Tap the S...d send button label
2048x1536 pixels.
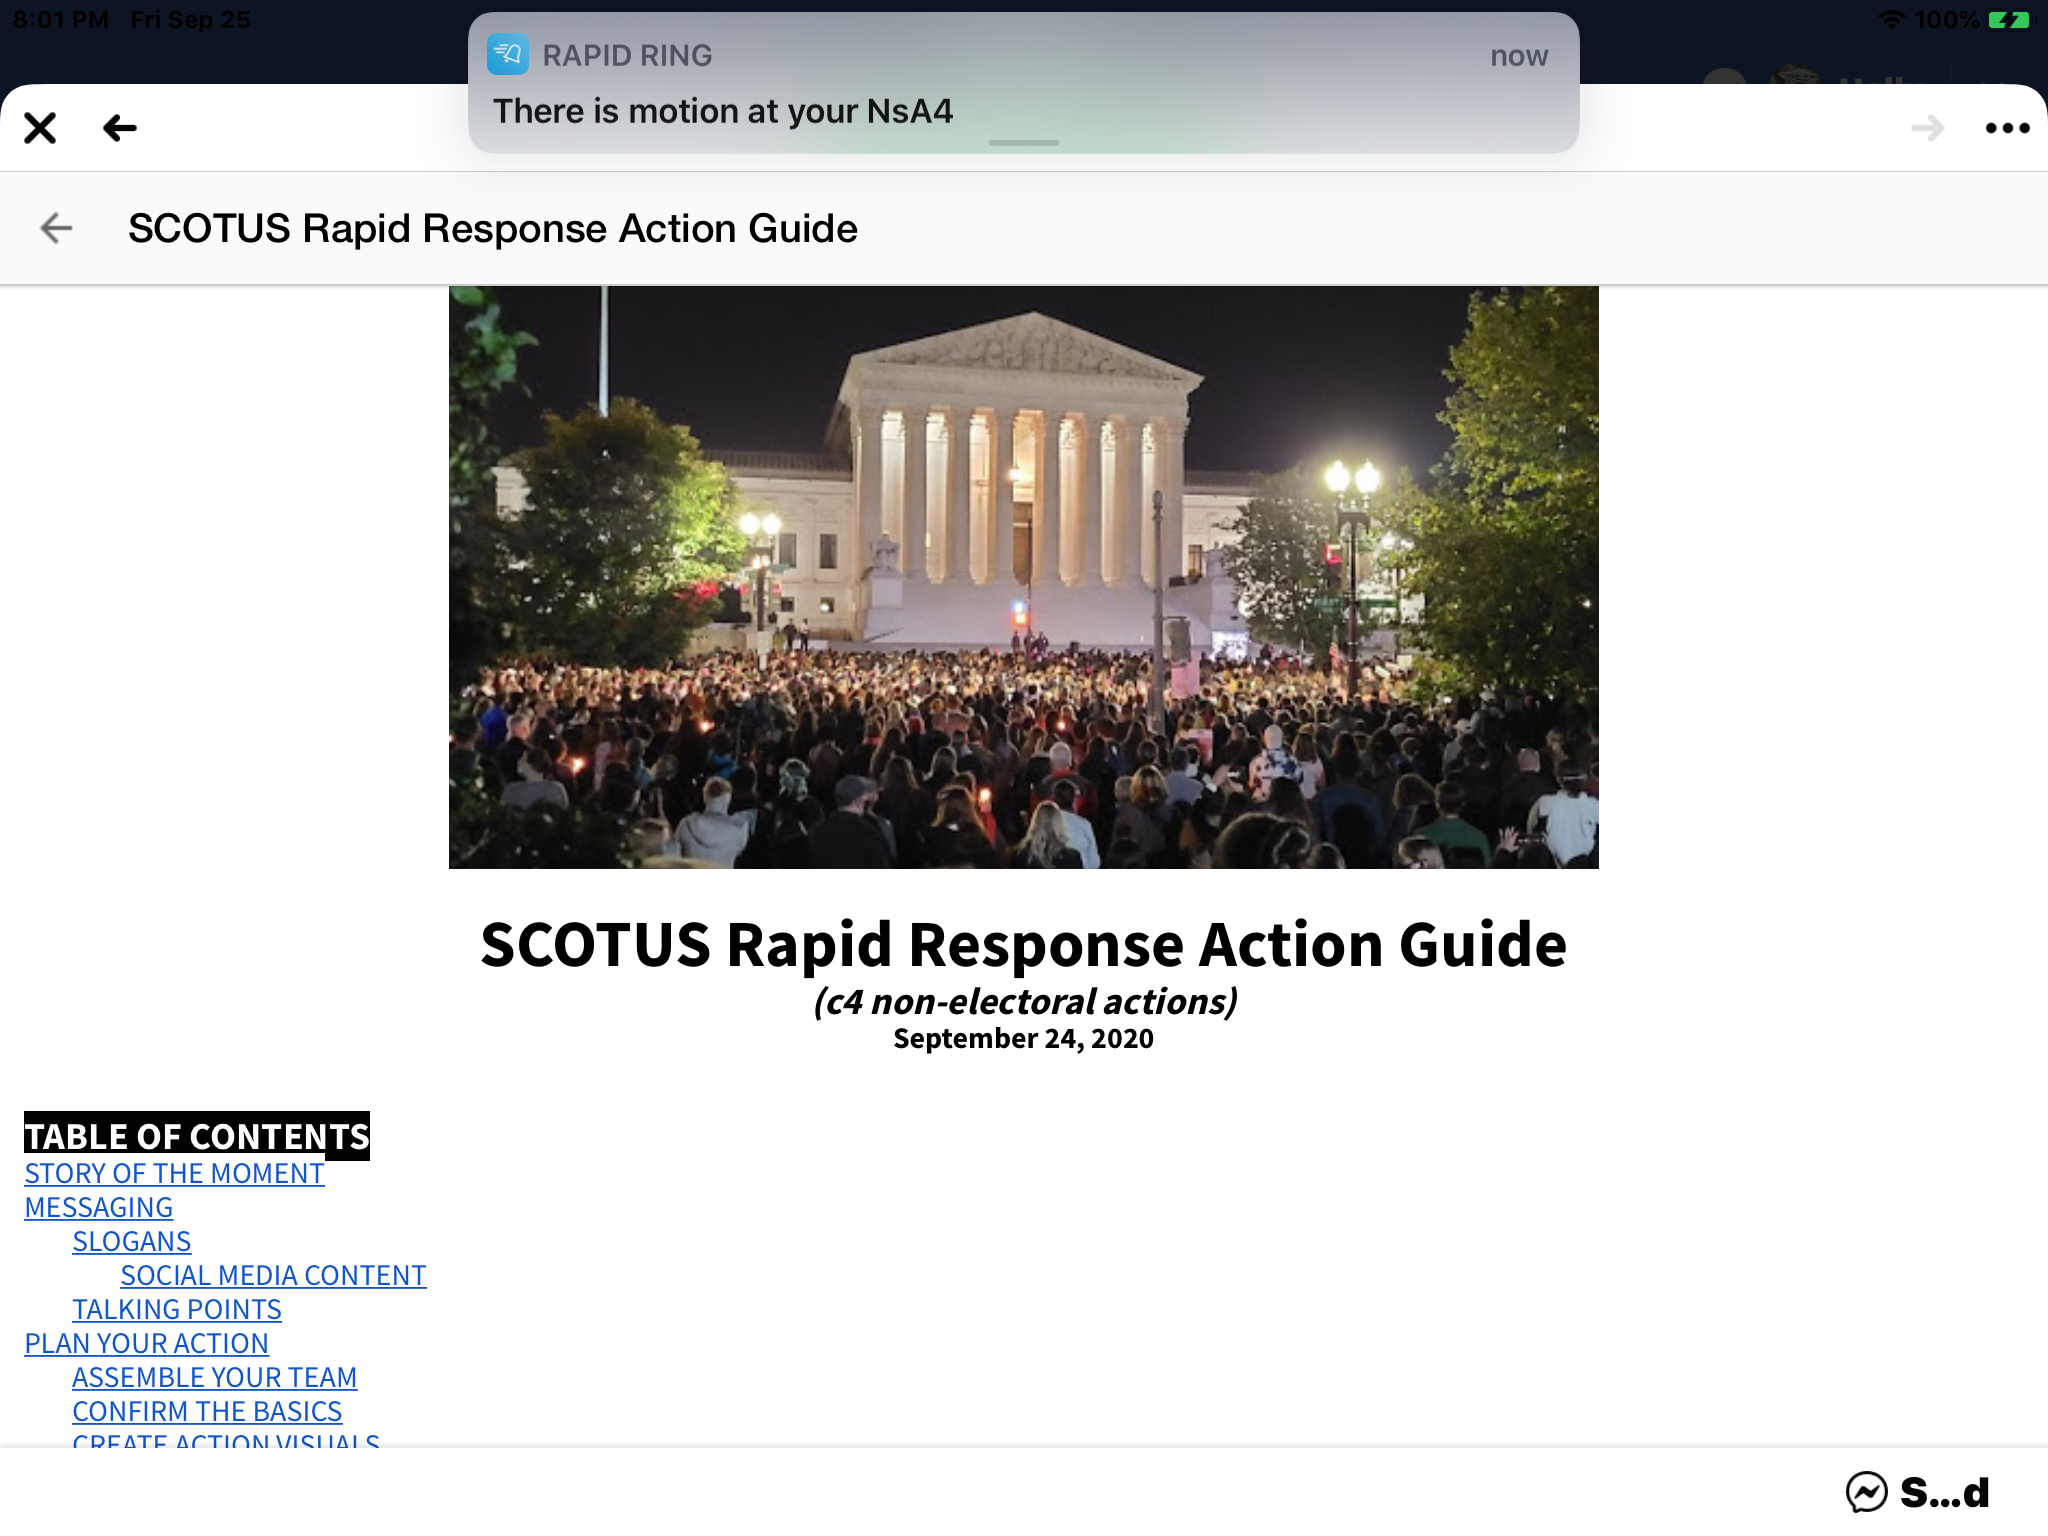point(1944,1492)
